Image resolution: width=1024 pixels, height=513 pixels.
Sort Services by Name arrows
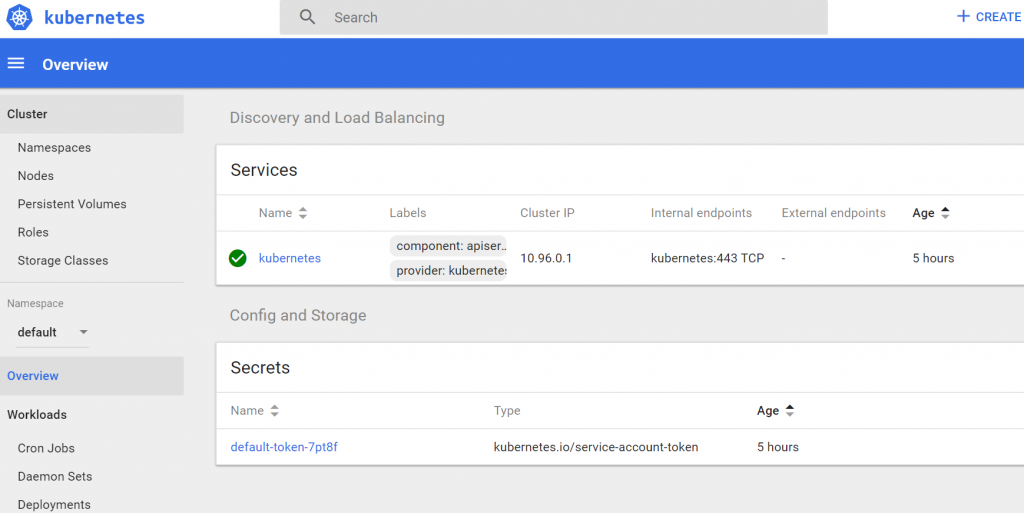302,213
